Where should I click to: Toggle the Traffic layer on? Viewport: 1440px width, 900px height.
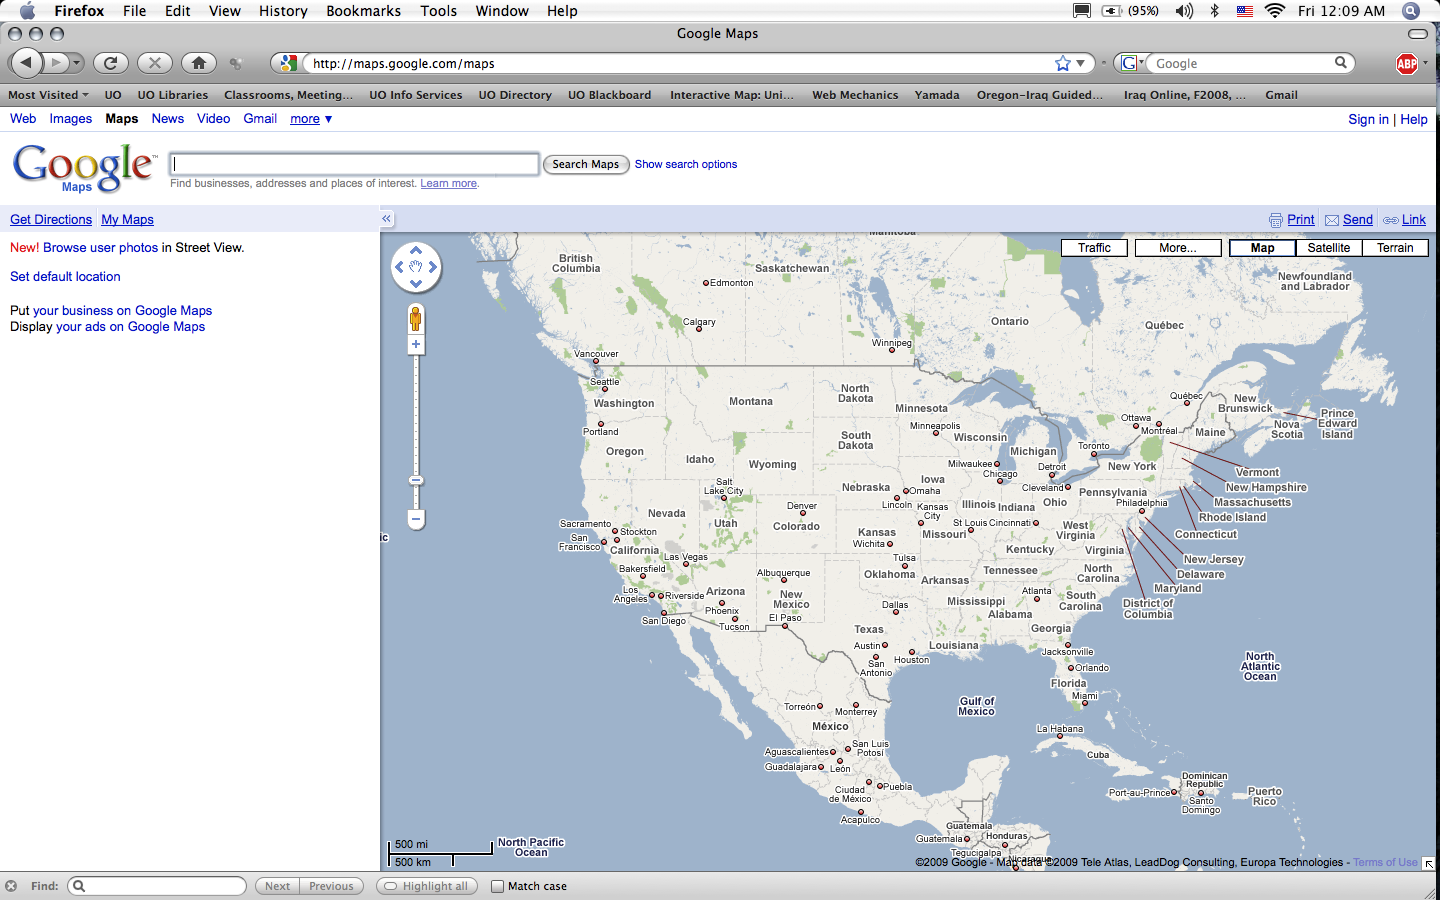click(1094, 248)
